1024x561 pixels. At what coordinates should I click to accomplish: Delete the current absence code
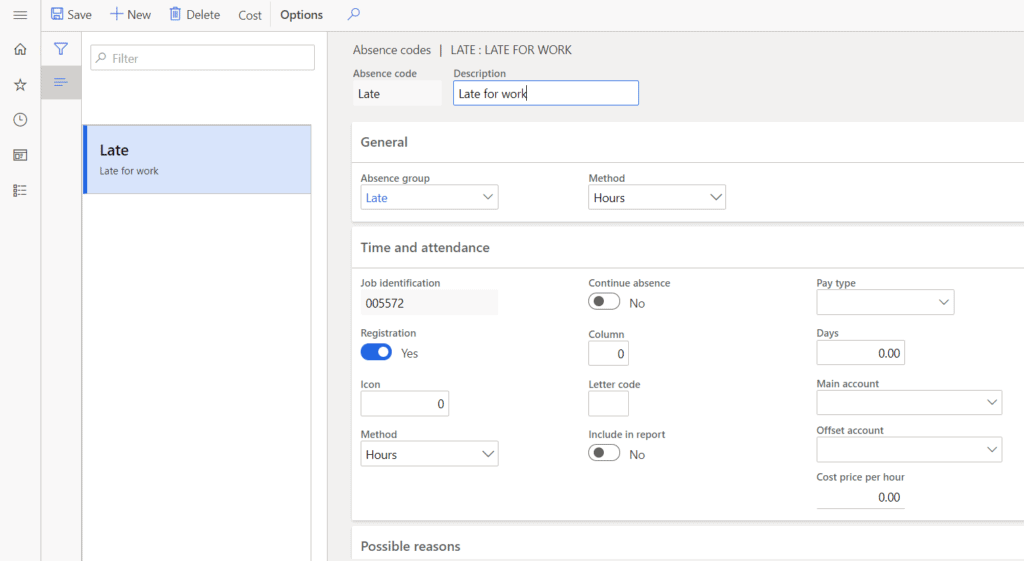[195, 14]
